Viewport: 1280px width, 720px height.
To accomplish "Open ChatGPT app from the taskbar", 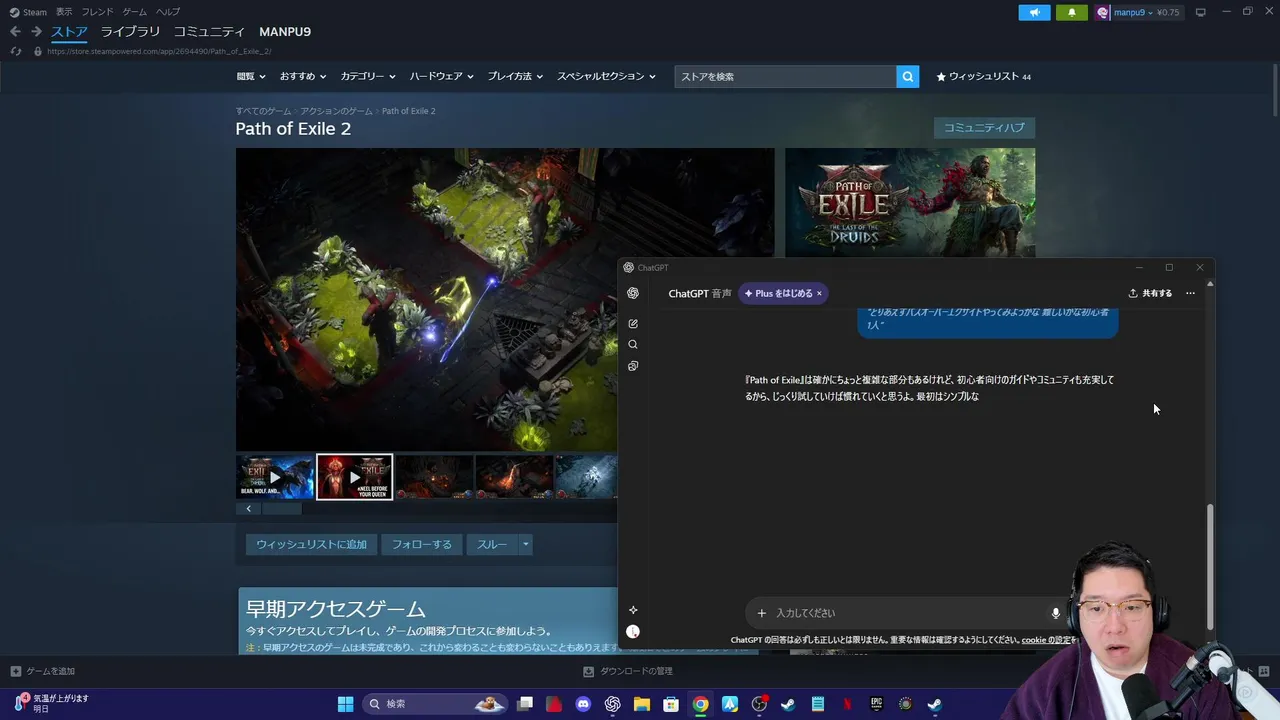I will (x=612, y=704).
